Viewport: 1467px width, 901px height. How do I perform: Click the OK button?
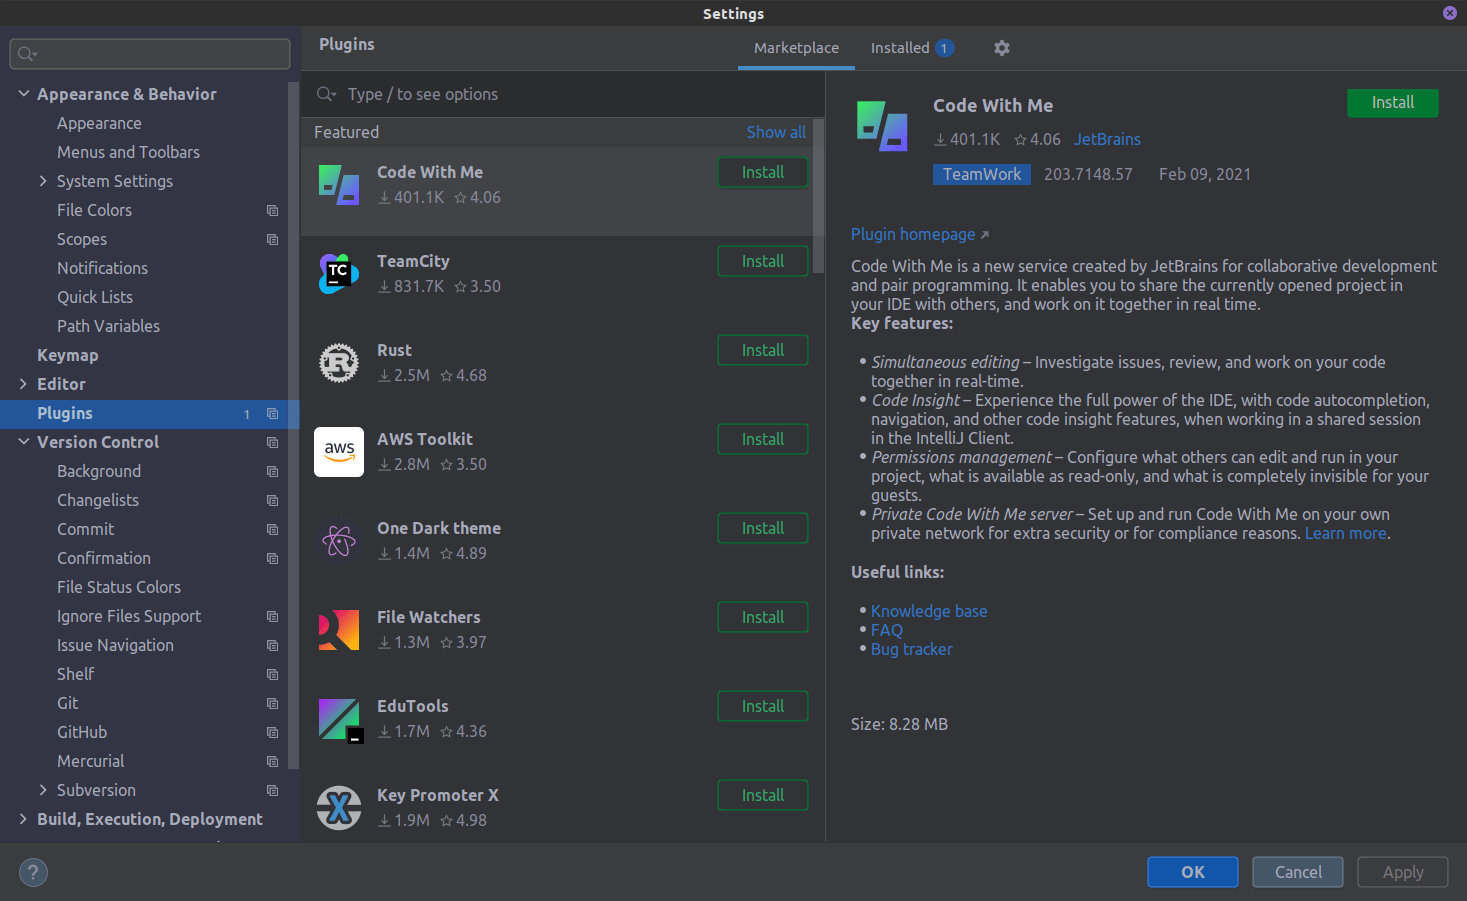(1193, 872)
